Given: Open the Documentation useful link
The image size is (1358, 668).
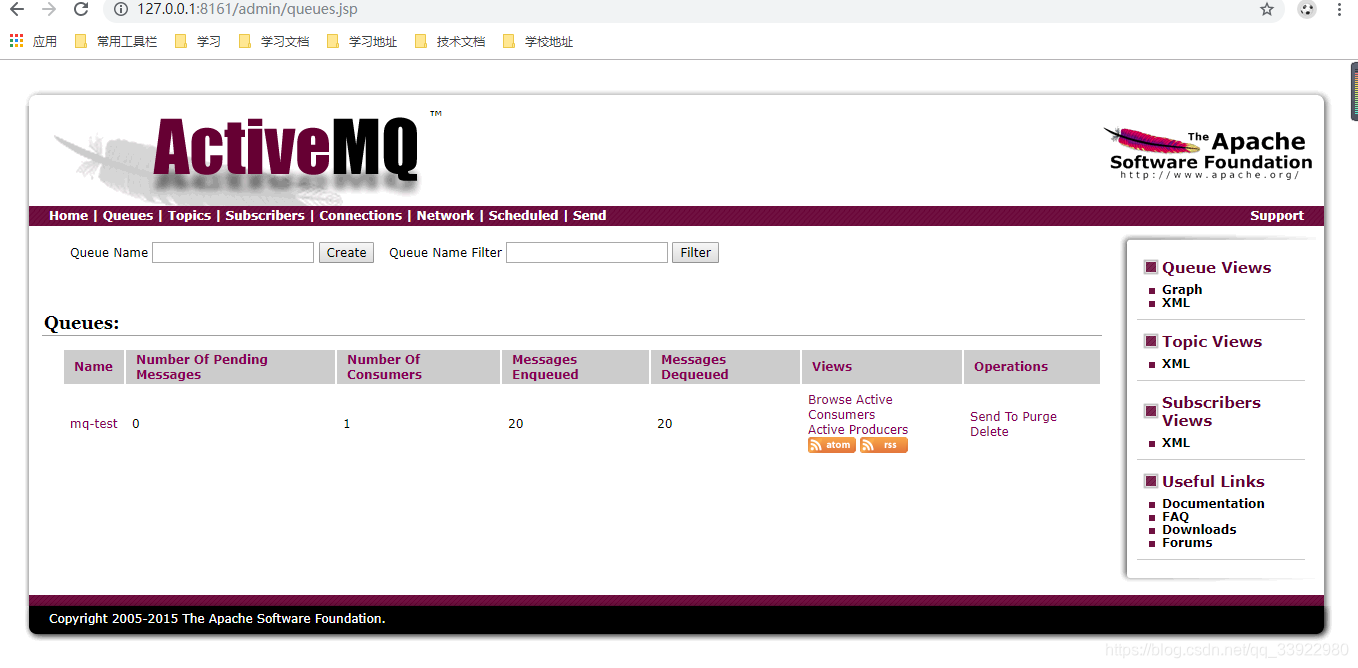Looking at the screenshot, I should pos(1213,504).
